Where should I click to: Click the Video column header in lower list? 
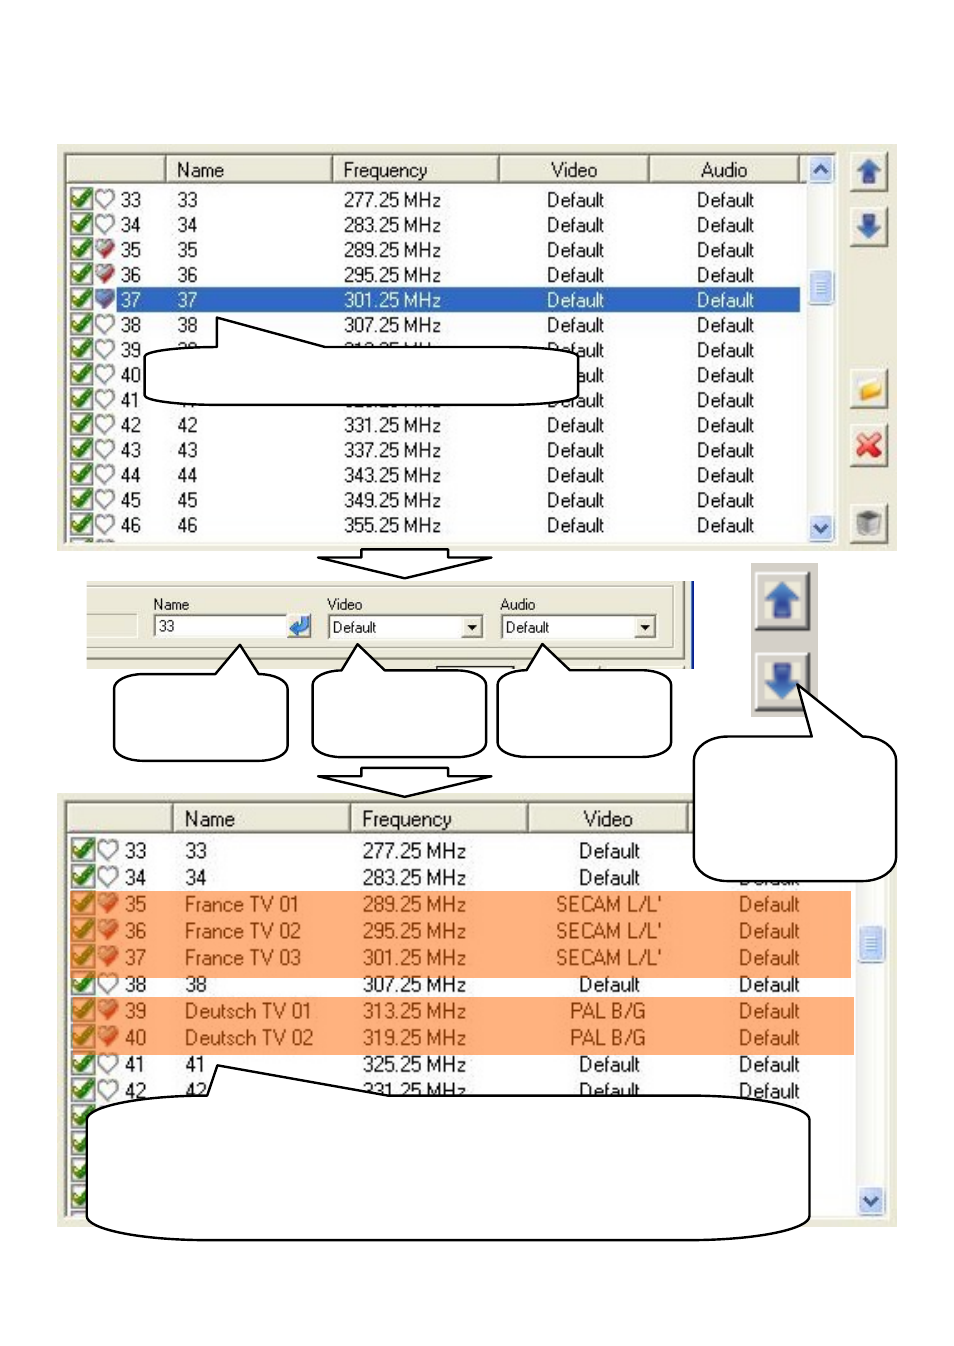coord(607,819)
